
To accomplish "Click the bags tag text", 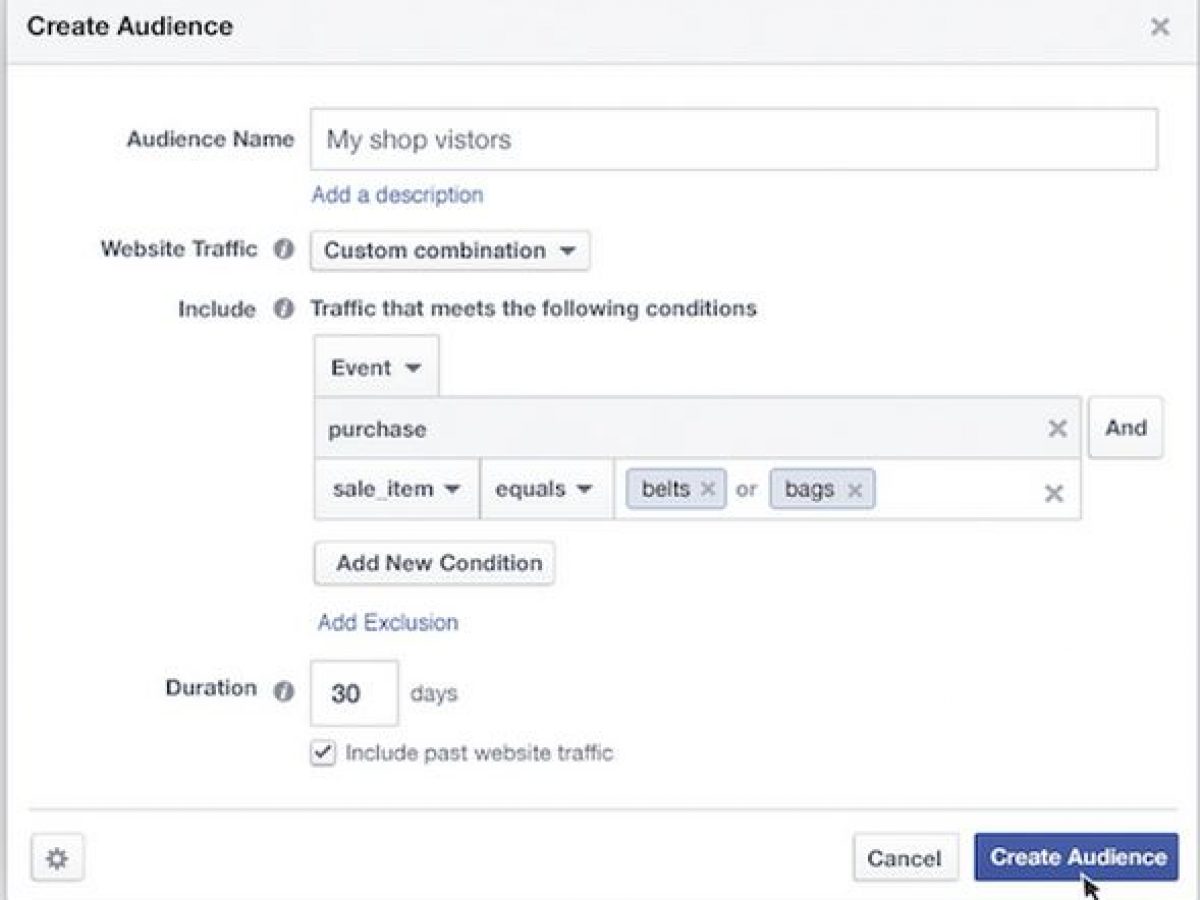I will click(810, 489).
